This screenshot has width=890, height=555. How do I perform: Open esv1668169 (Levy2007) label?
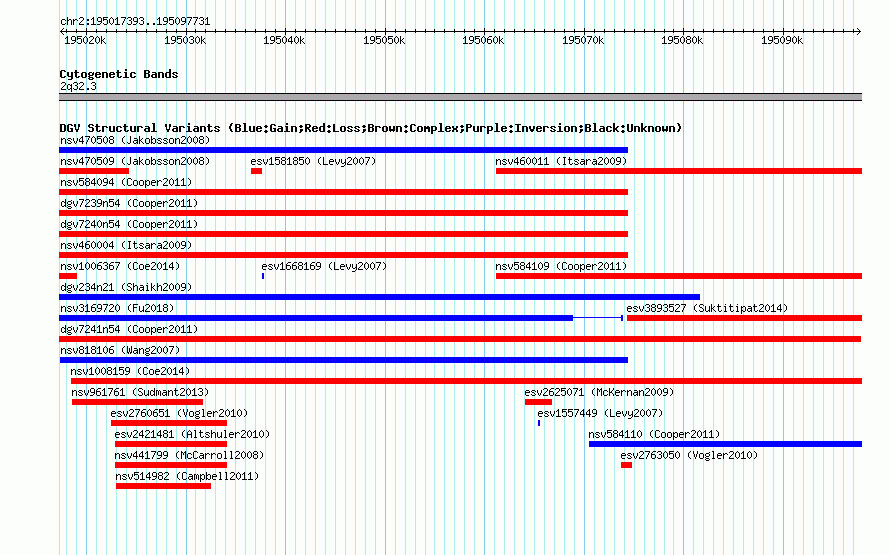coord(324,266)
